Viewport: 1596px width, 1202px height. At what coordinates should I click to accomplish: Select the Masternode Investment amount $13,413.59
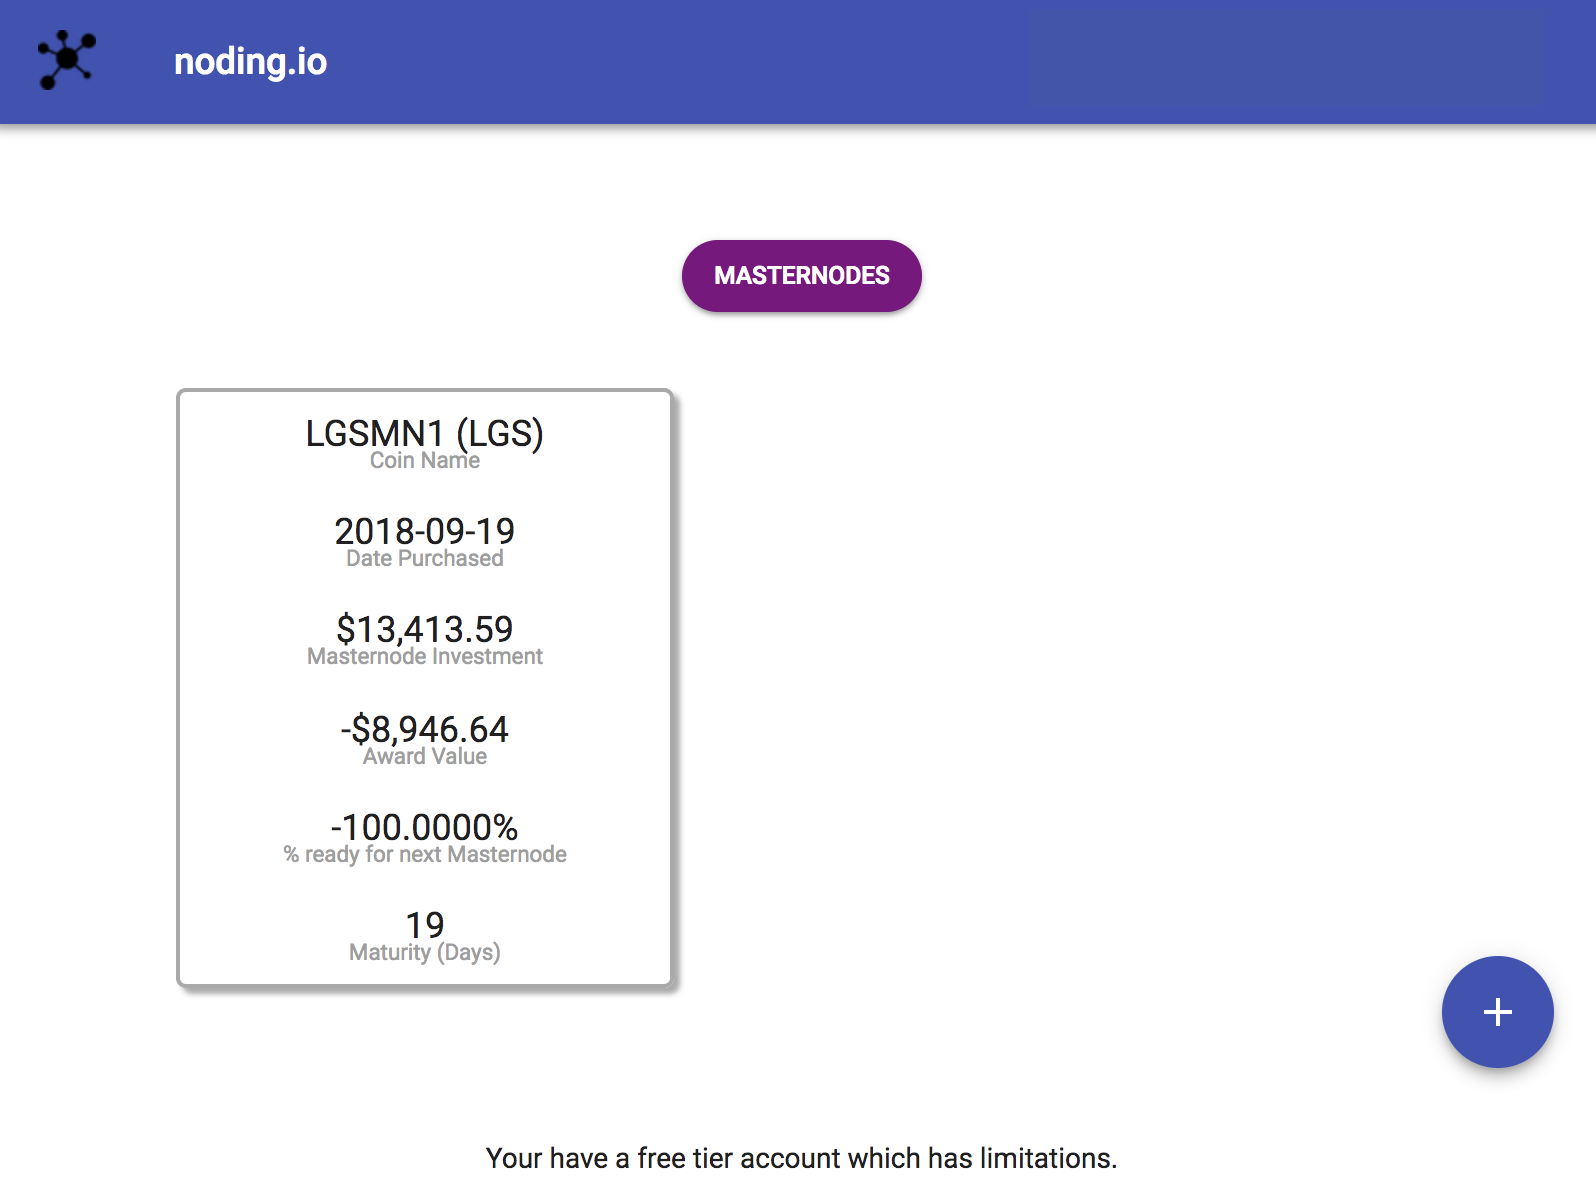424,629
